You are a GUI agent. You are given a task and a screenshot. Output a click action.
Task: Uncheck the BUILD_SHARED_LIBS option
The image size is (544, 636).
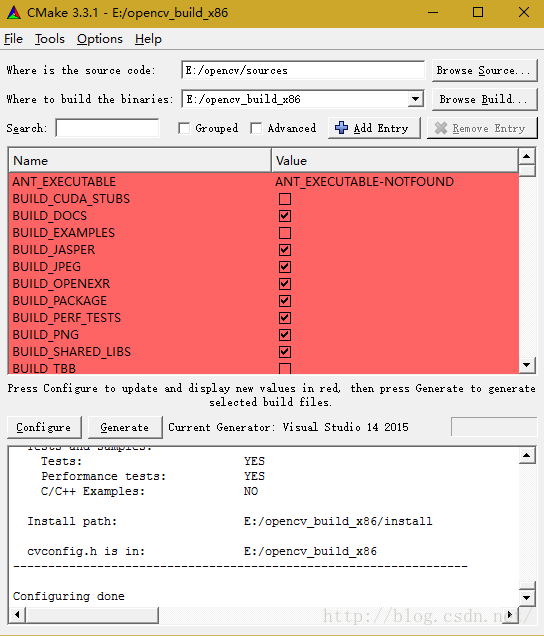285,352
